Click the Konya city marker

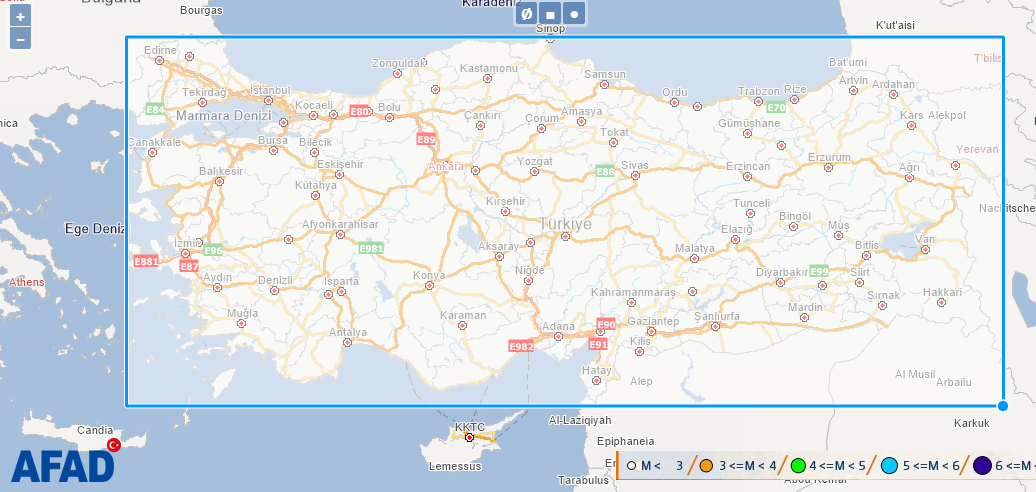[429, 286]
